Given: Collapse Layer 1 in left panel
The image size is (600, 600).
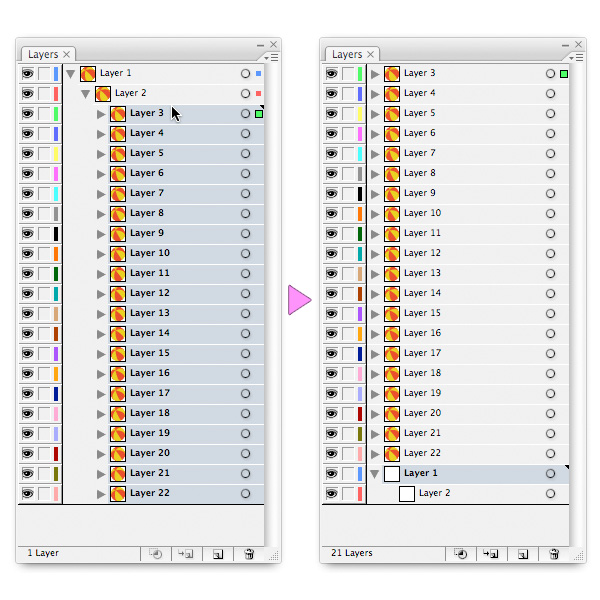Looking at the screenshot, I should 70,74.
